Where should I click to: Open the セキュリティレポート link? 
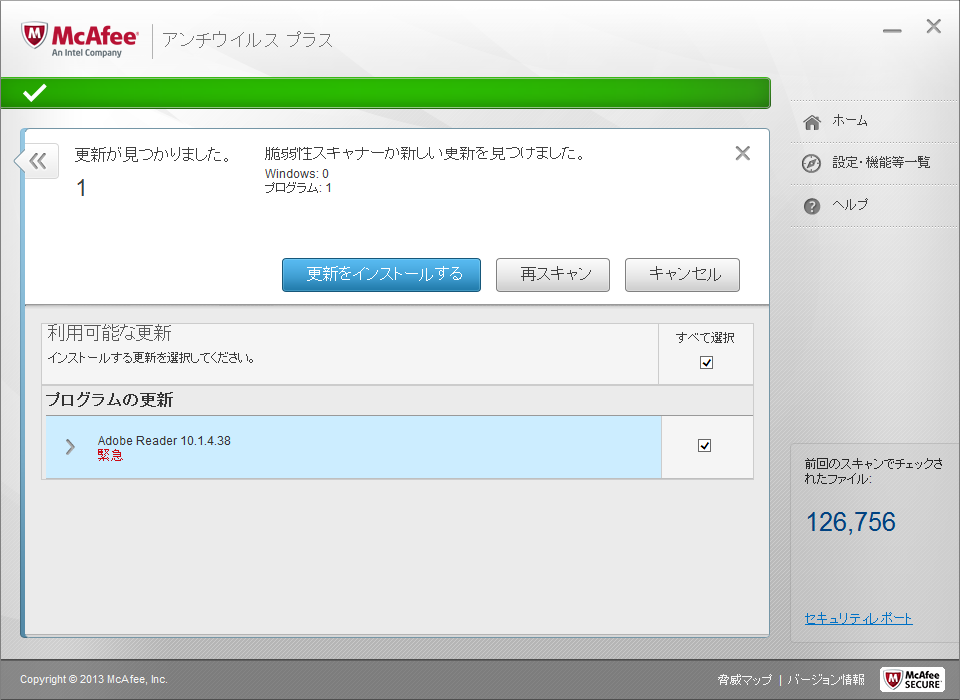pos(858,619)
